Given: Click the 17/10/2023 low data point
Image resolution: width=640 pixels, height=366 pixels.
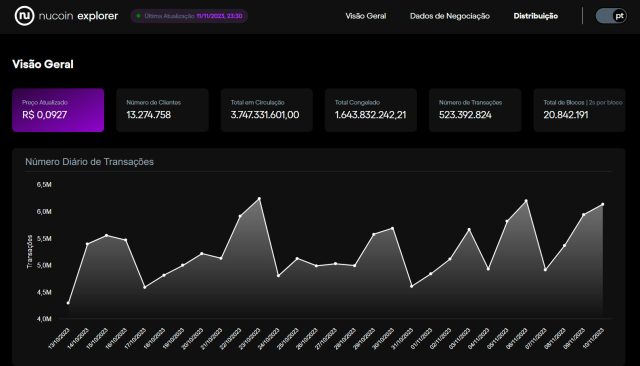Looking at the screenshot, I should click(x=144, y=288).
